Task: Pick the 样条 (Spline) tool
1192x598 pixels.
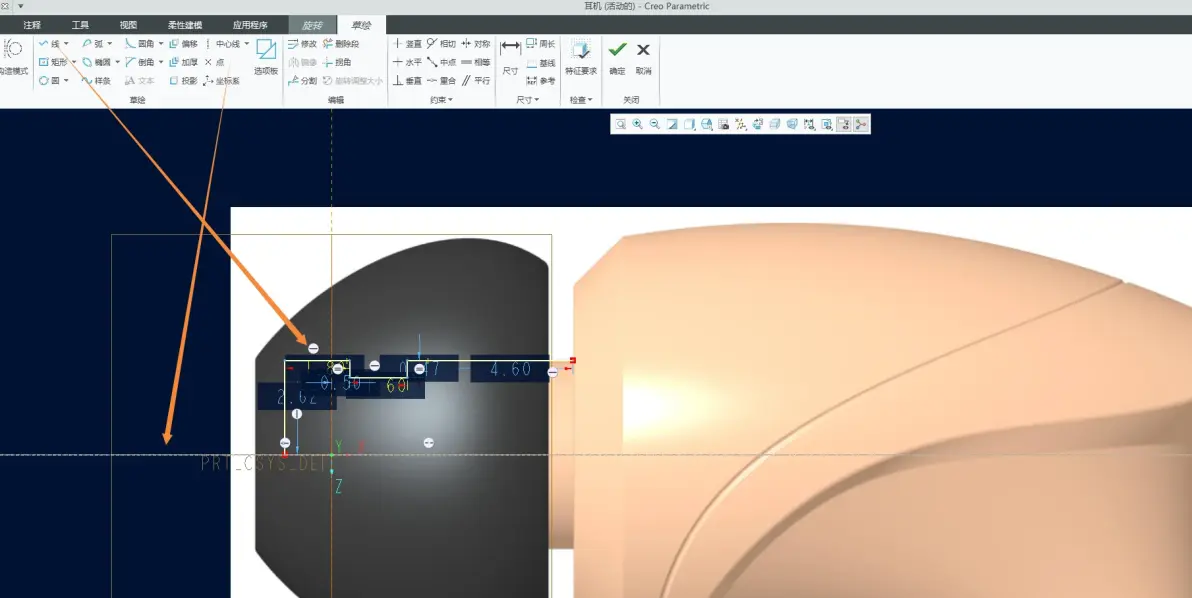Action: tap(96, 81)
